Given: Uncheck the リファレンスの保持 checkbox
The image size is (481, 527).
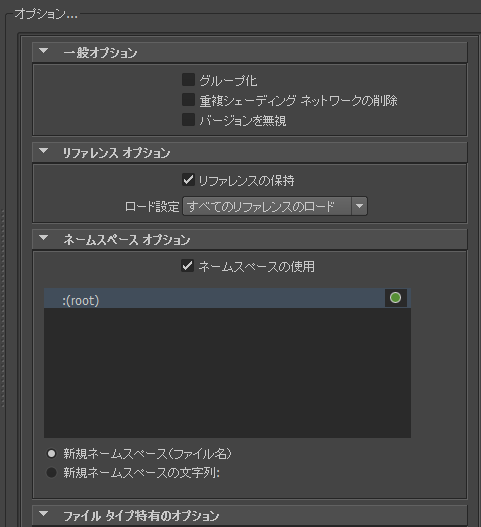Looking at the screenshot, I should coord(188,180).
